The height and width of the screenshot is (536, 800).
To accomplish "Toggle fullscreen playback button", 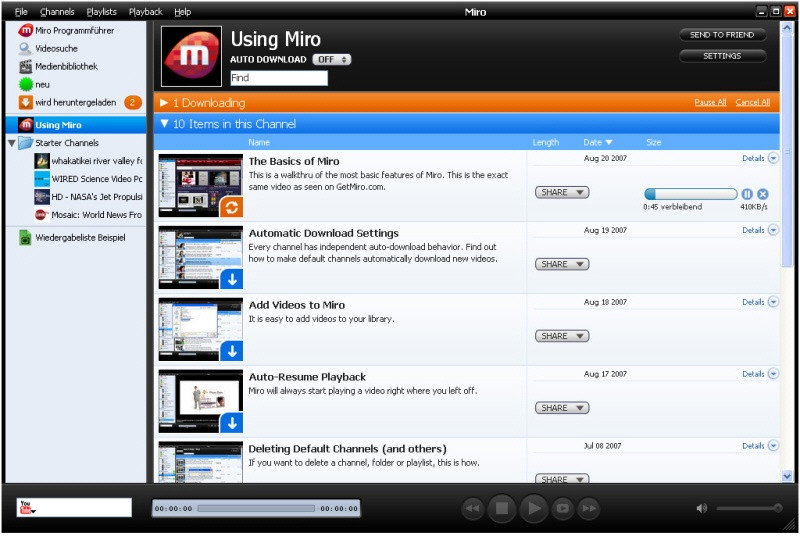I will (562, 508).
